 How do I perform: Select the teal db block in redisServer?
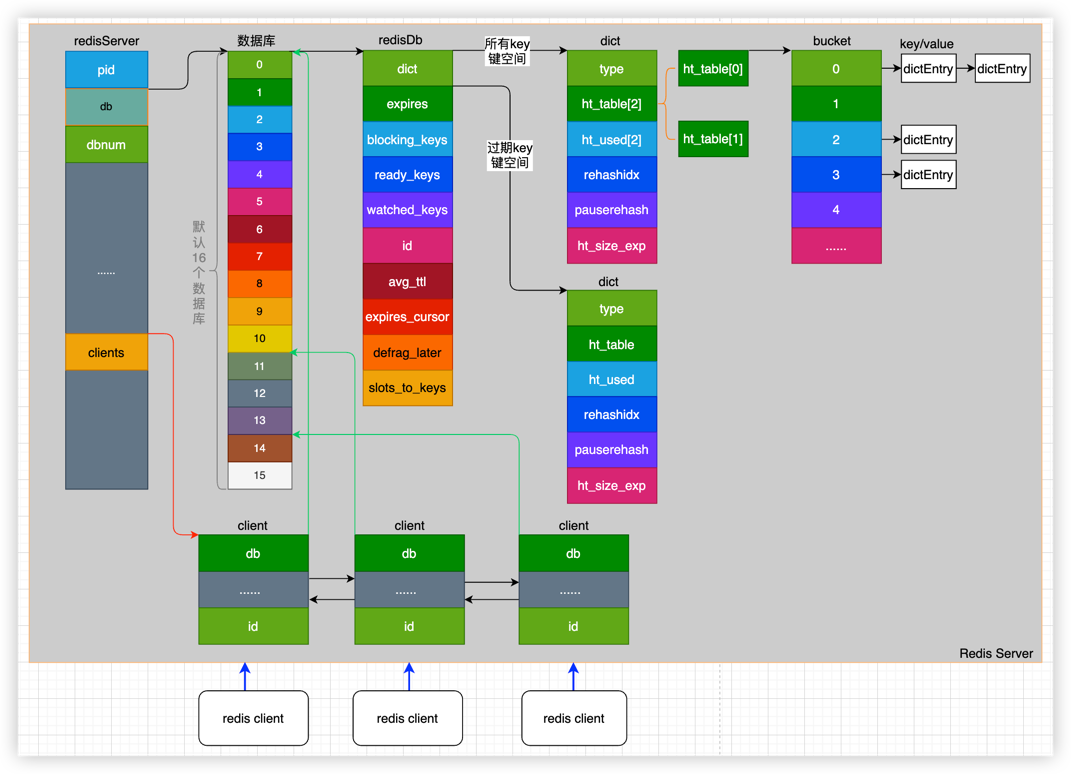(106, 107)
